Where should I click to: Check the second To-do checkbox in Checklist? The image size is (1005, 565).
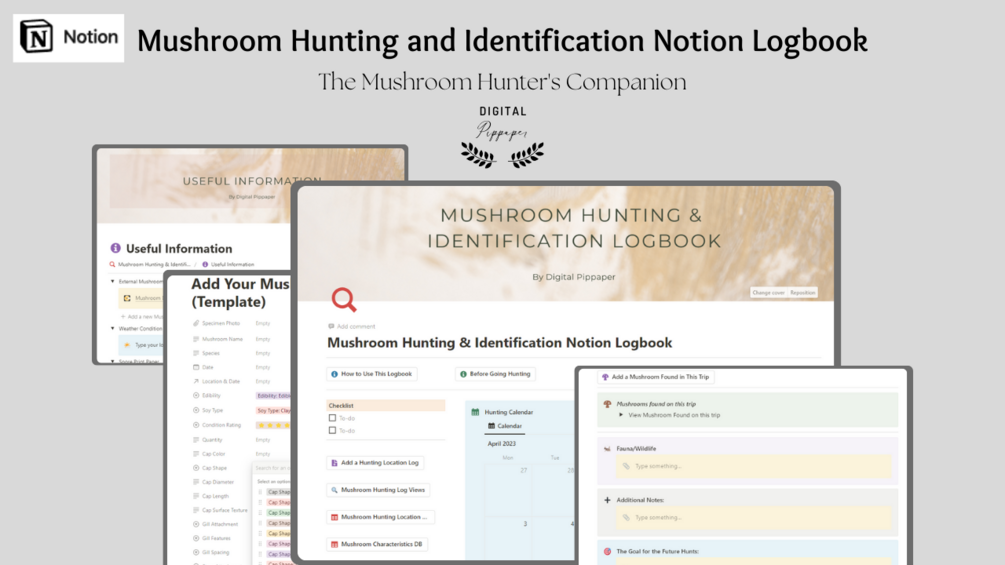pyautogui.click(x=332, y=430)
